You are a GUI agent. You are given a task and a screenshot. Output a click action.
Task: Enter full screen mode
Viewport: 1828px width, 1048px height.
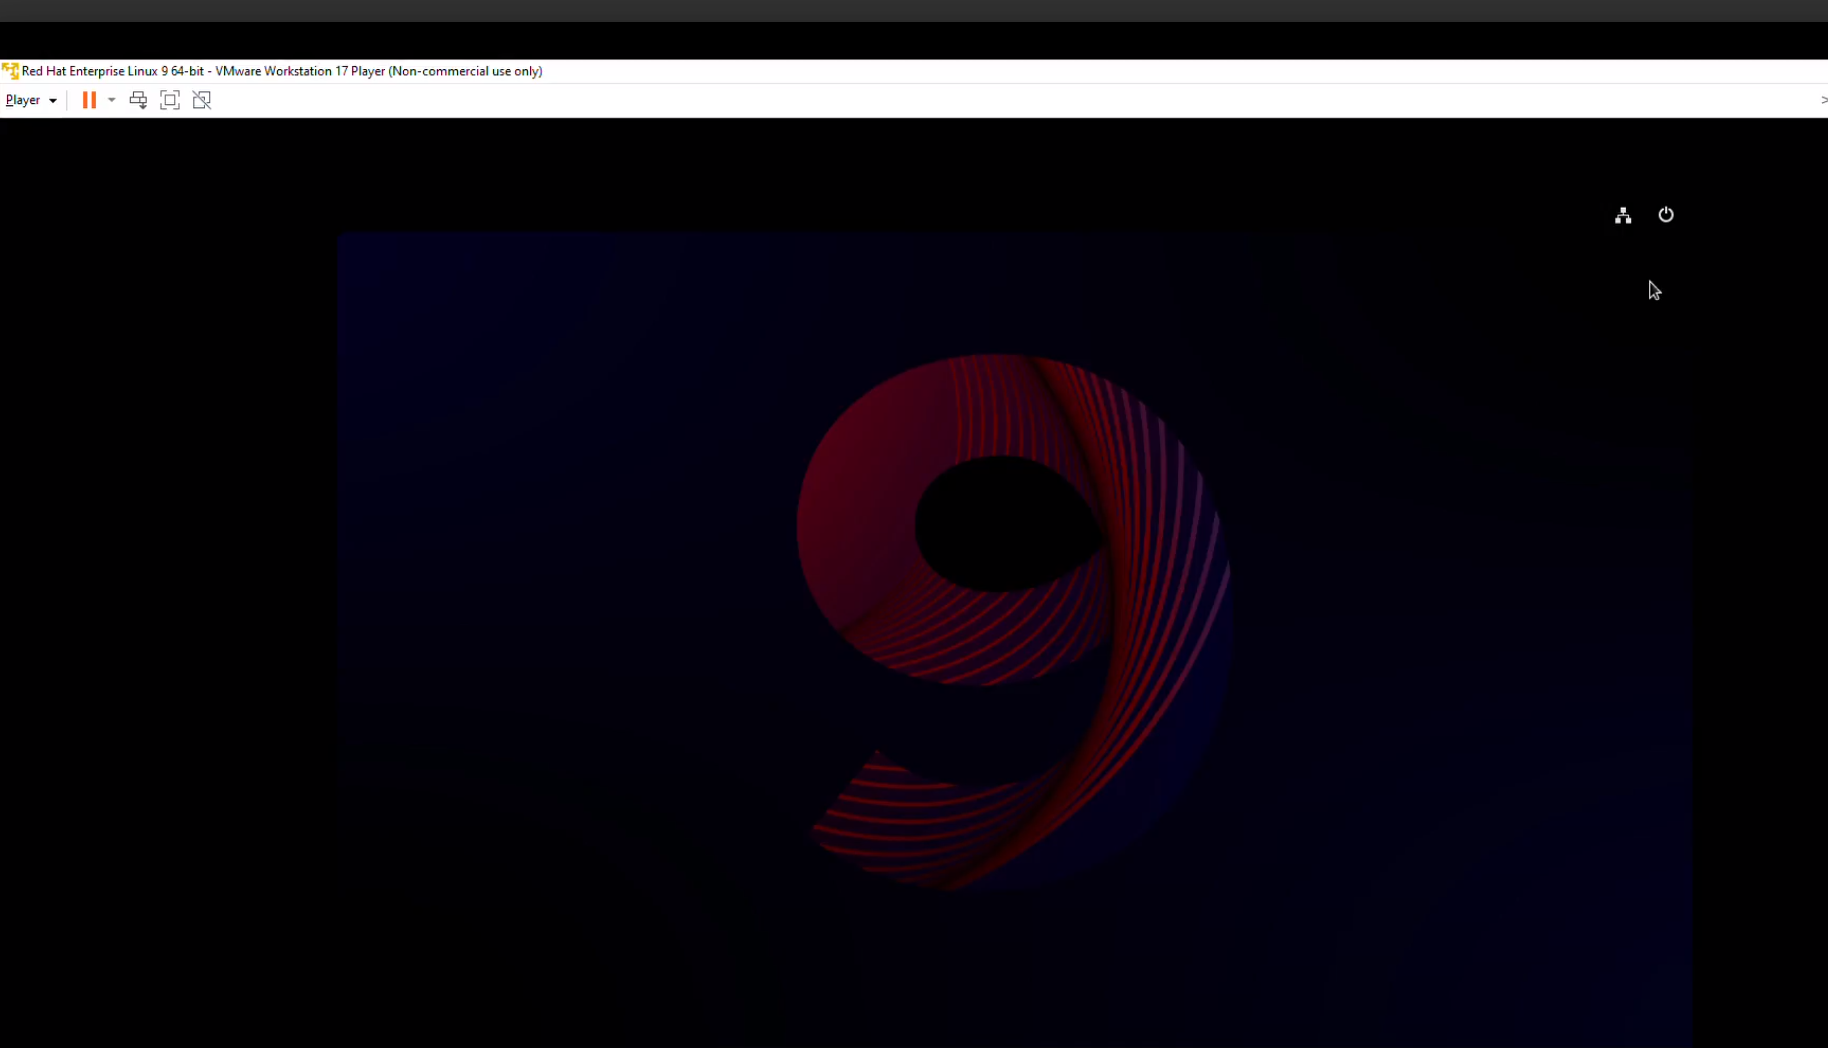pyautogui.click(x=170, y=100)
